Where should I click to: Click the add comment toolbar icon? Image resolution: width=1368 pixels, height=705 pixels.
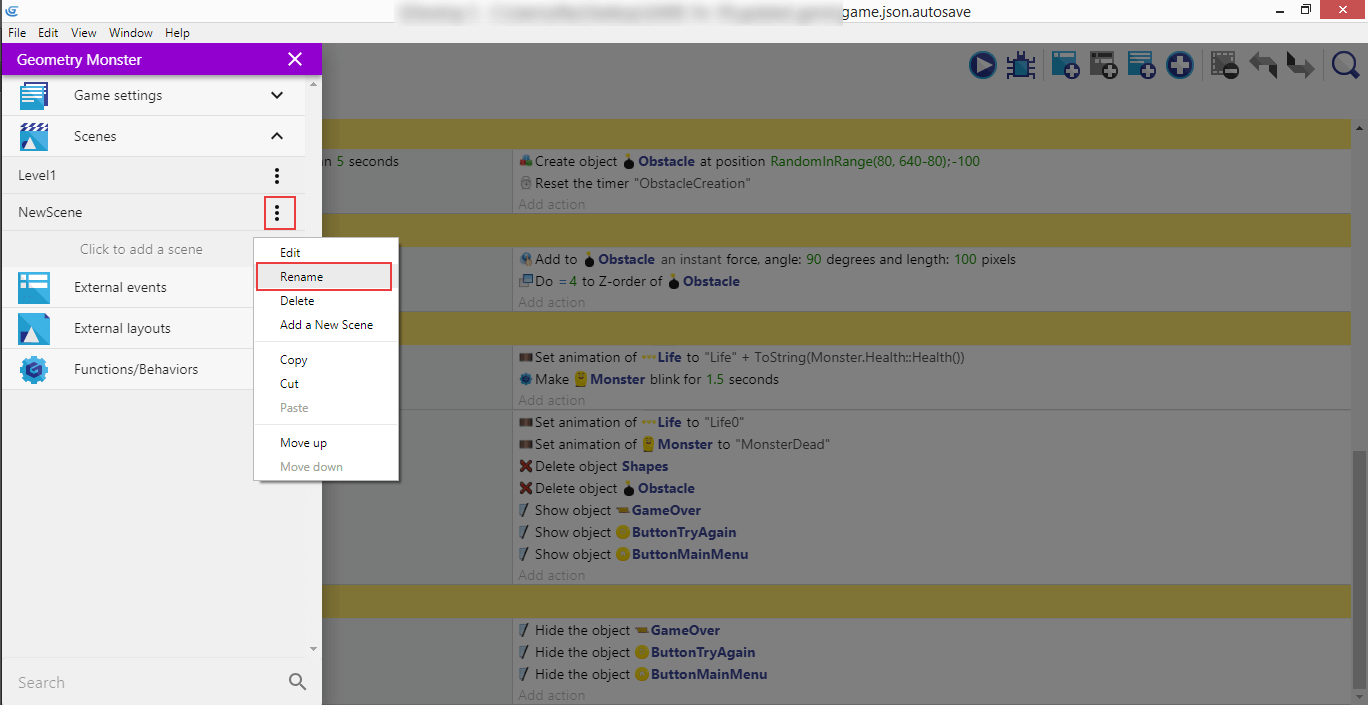pyautogui.click(x=1141, y=66)
